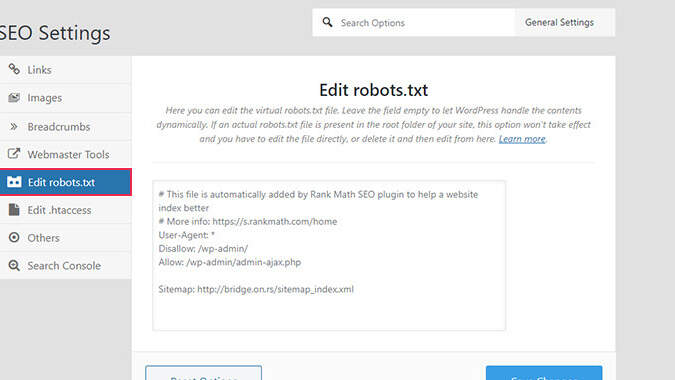The width and height of the screenshot is (675, 380).
Task: Click the Breadcrumbs double-chevron icon
Action: 14,127
